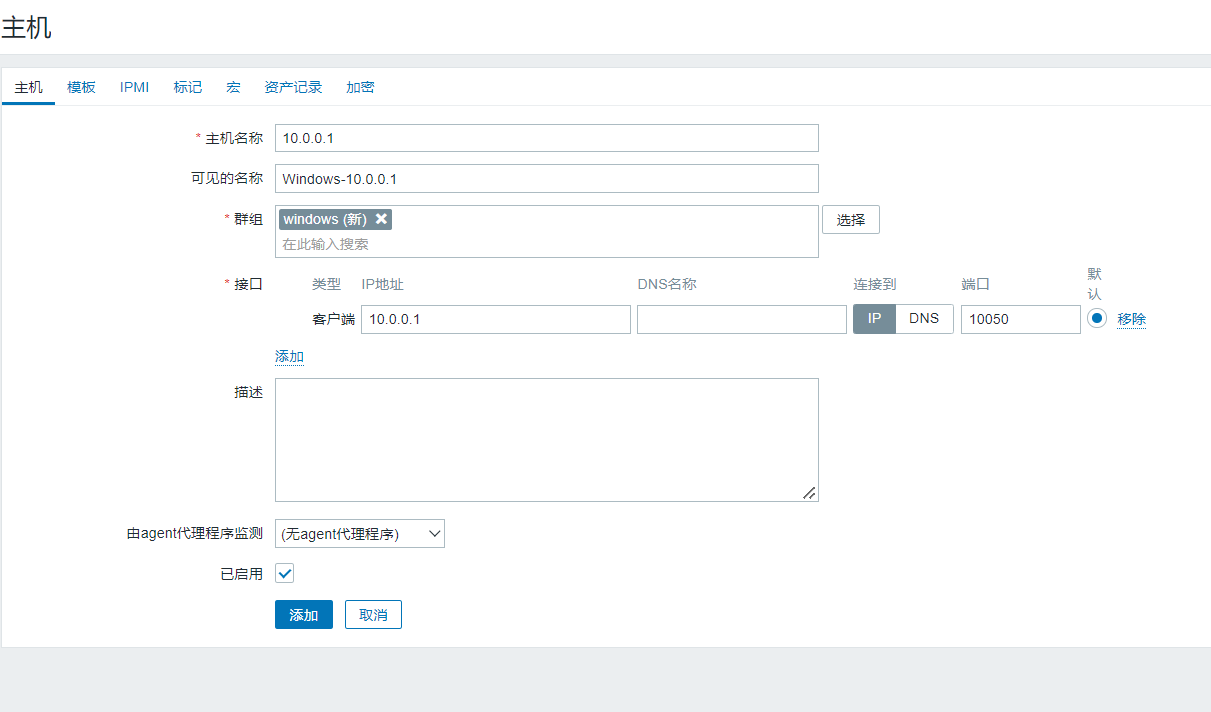
Task: Open the 加密 tab
Action: pyautogui.click(x=360, y=87)
